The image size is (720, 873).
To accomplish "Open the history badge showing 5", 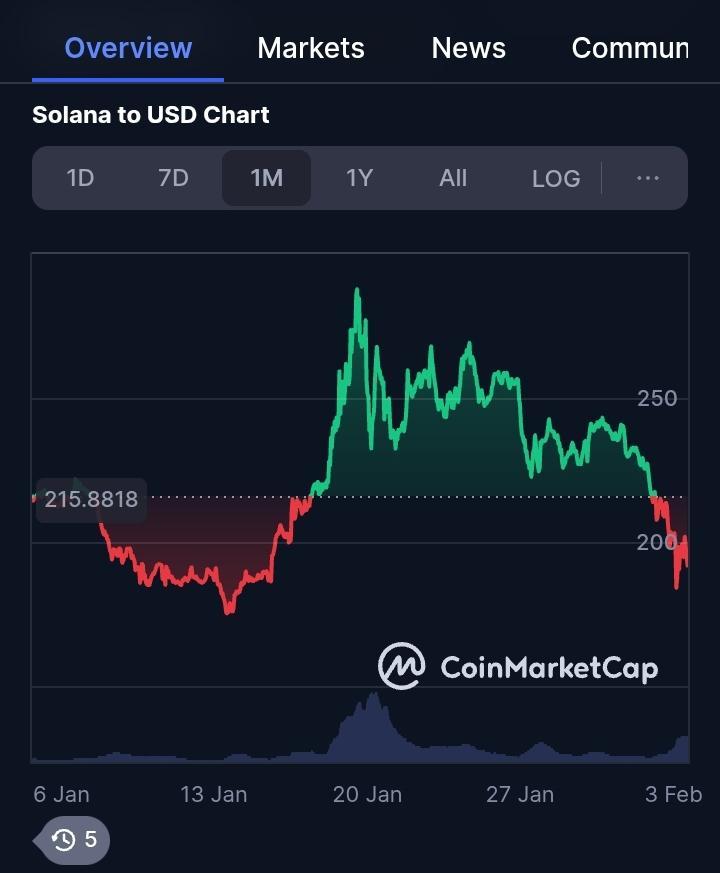I will [x=76, y=839].
